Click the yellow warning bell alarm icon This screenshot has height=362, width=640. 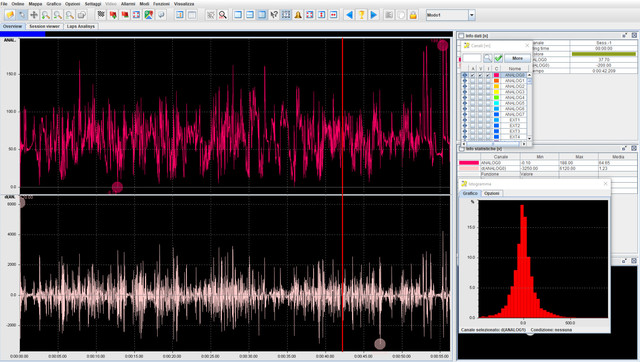point(298,15)
